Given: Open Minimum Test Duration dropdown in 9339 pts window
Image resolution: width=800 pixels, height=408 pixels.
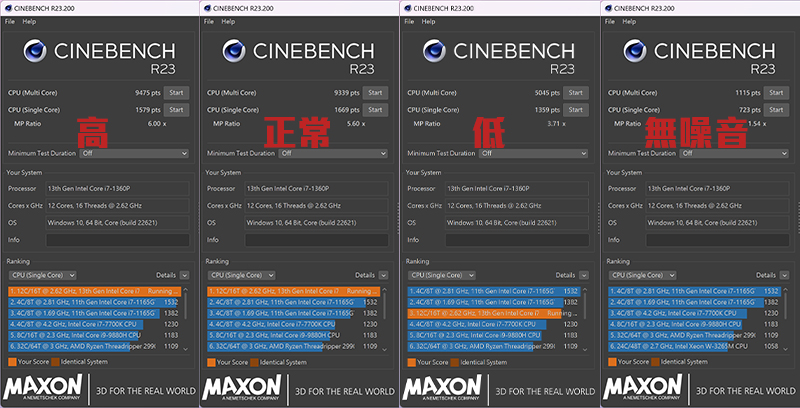Looking at the screenshot, I should (333, 153).
